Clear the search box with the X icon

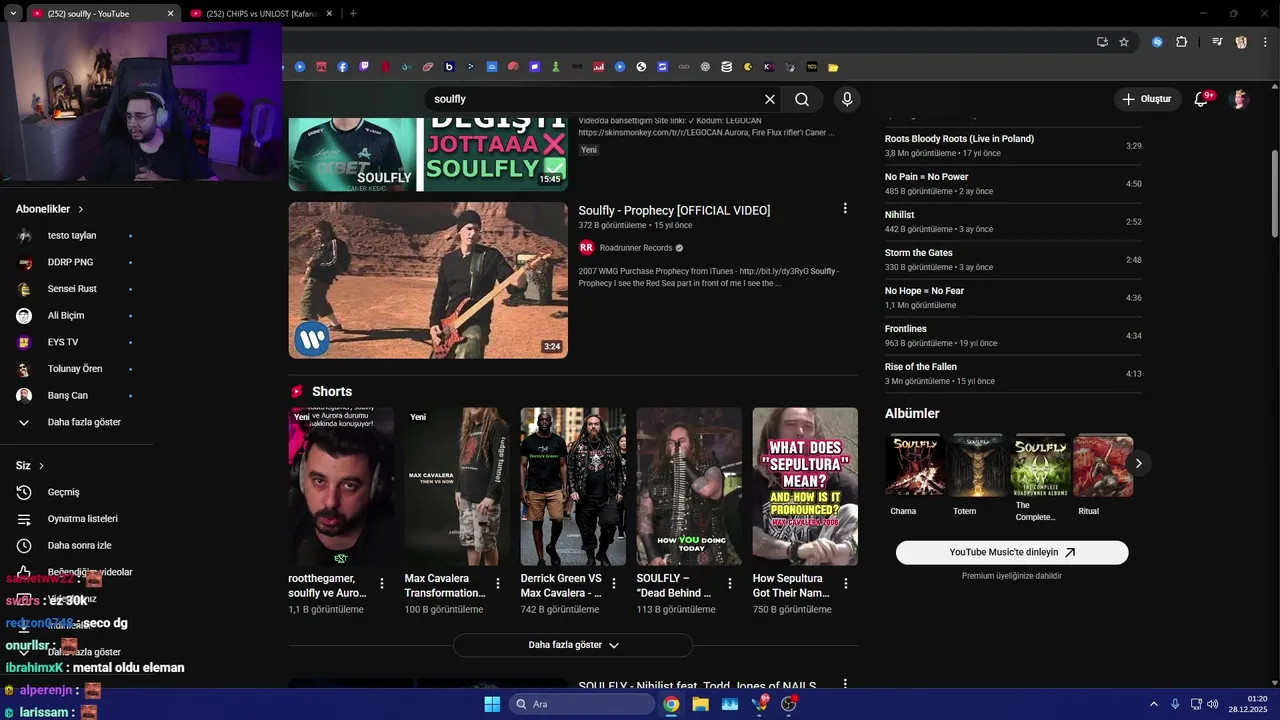click(770, 99)
